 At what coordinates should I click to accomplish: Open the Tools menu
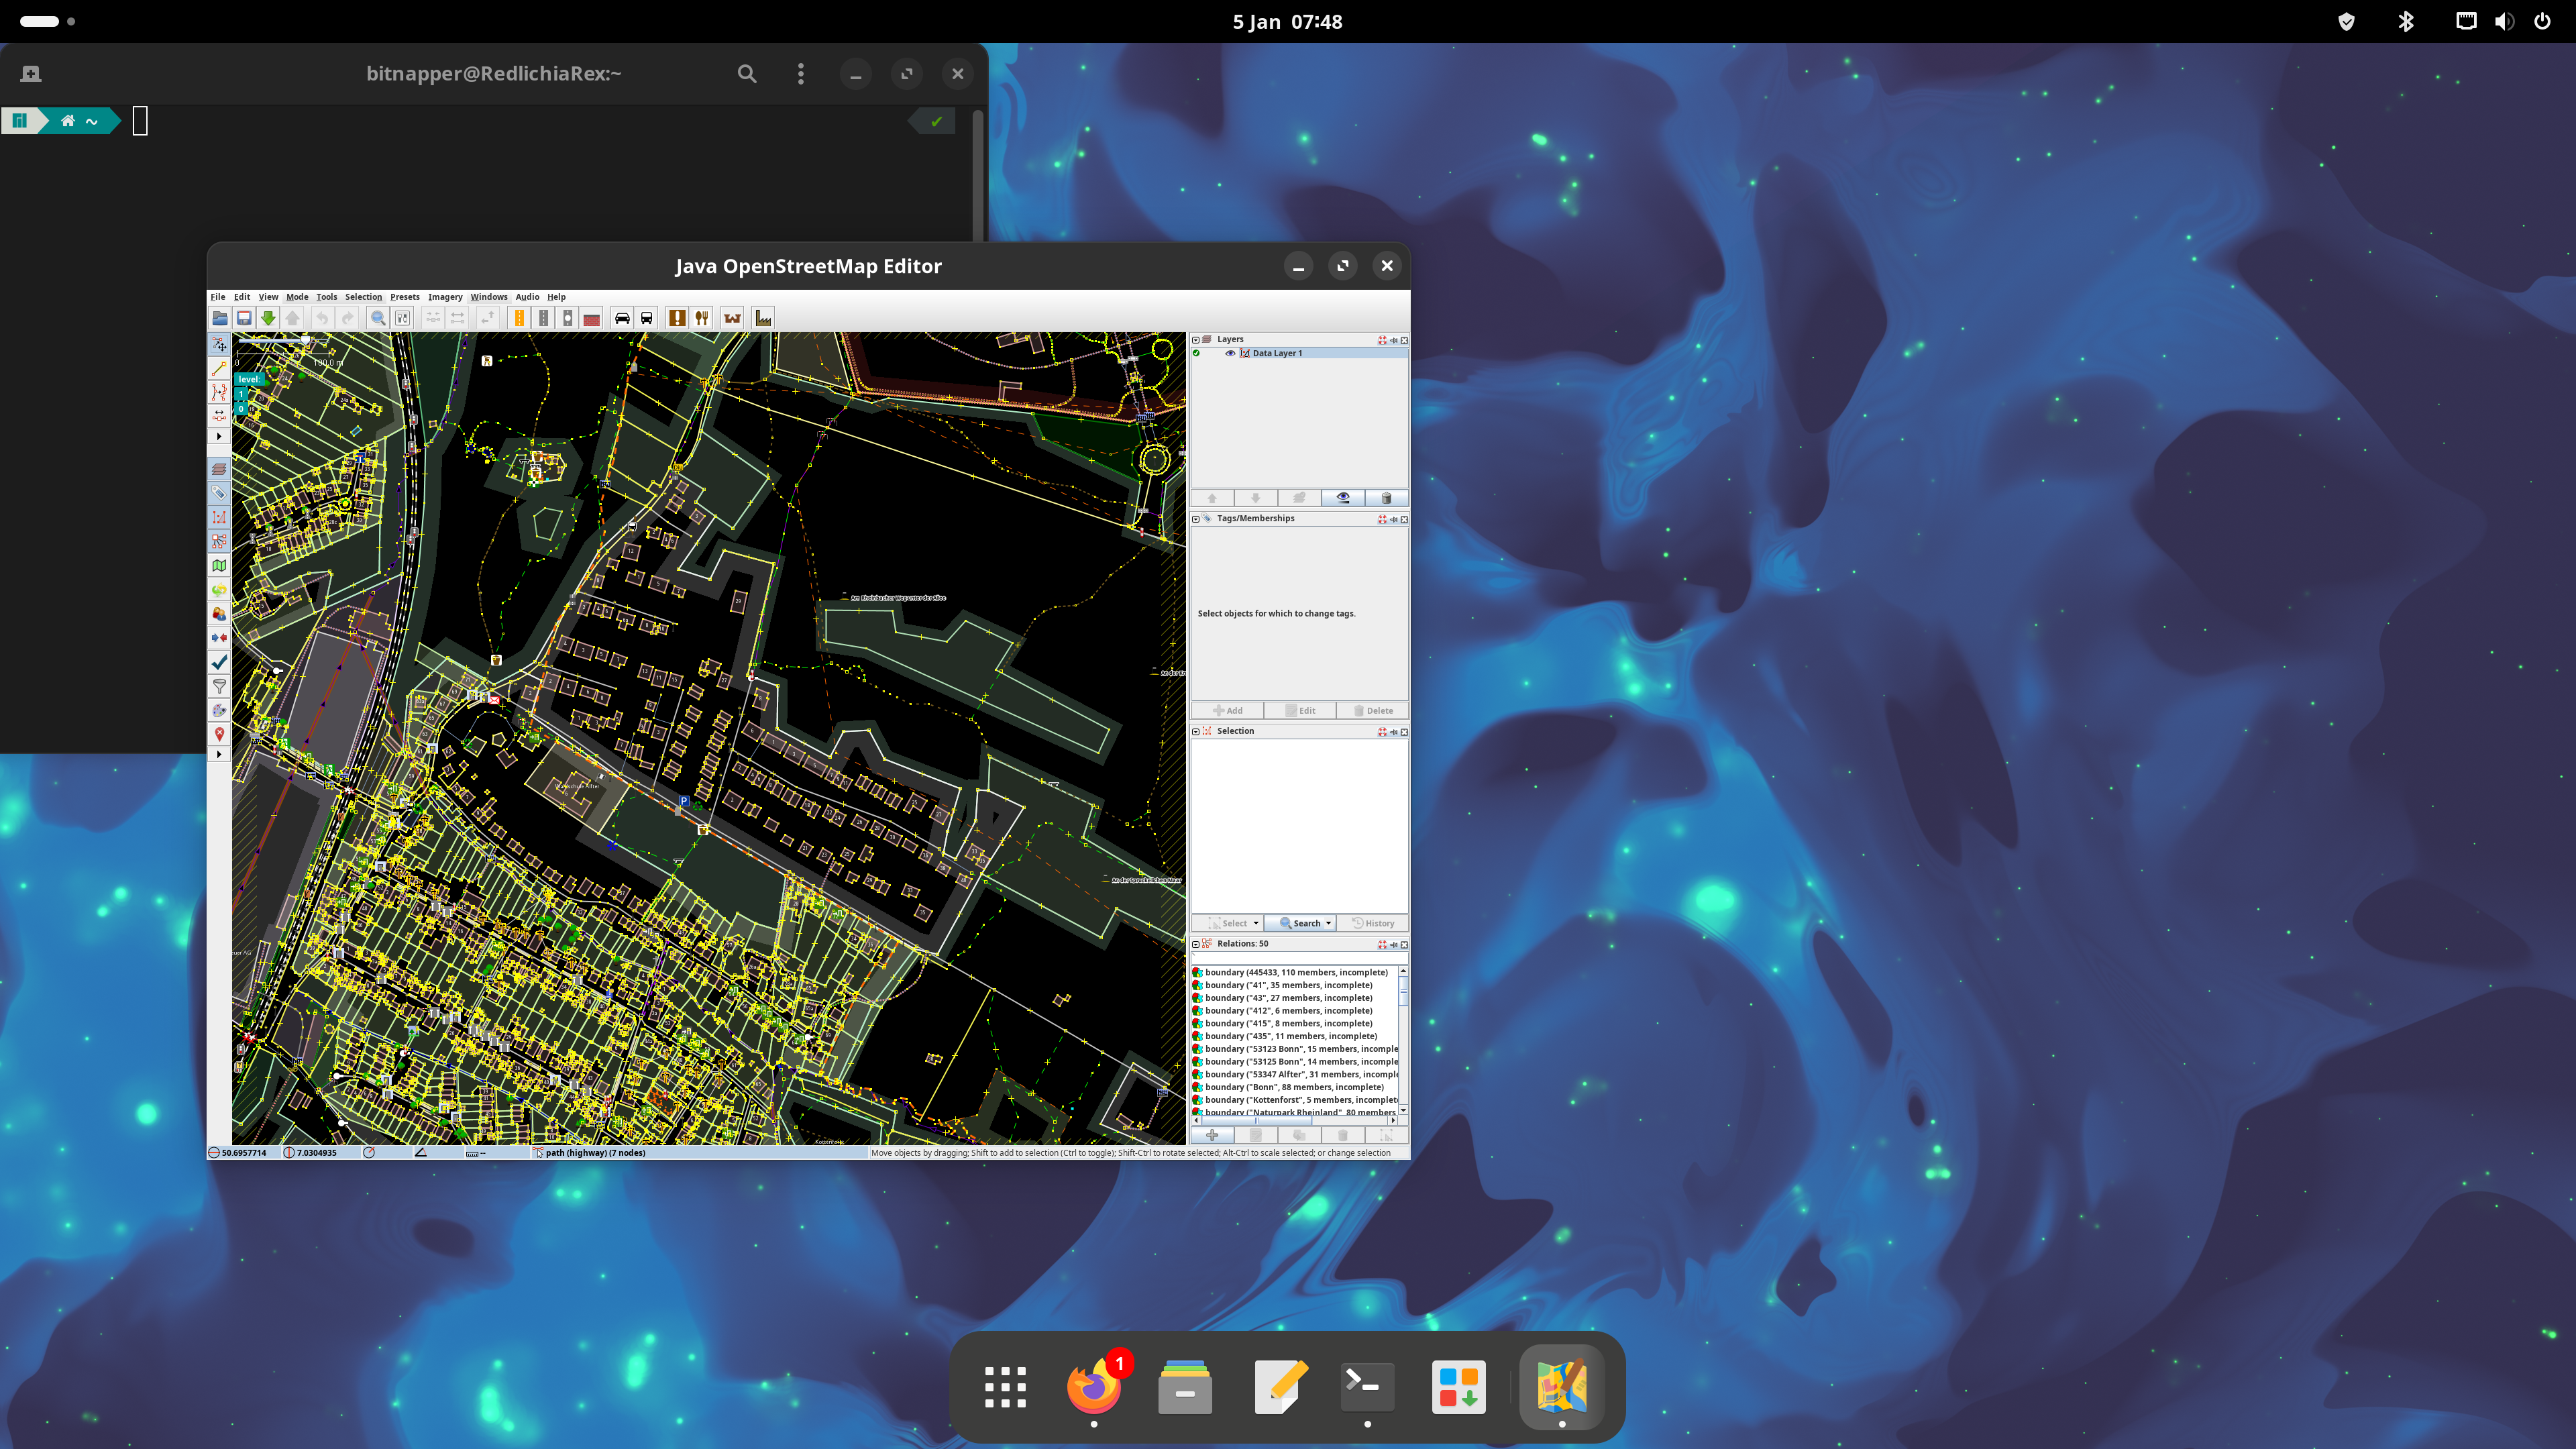(x=327, y=297)
